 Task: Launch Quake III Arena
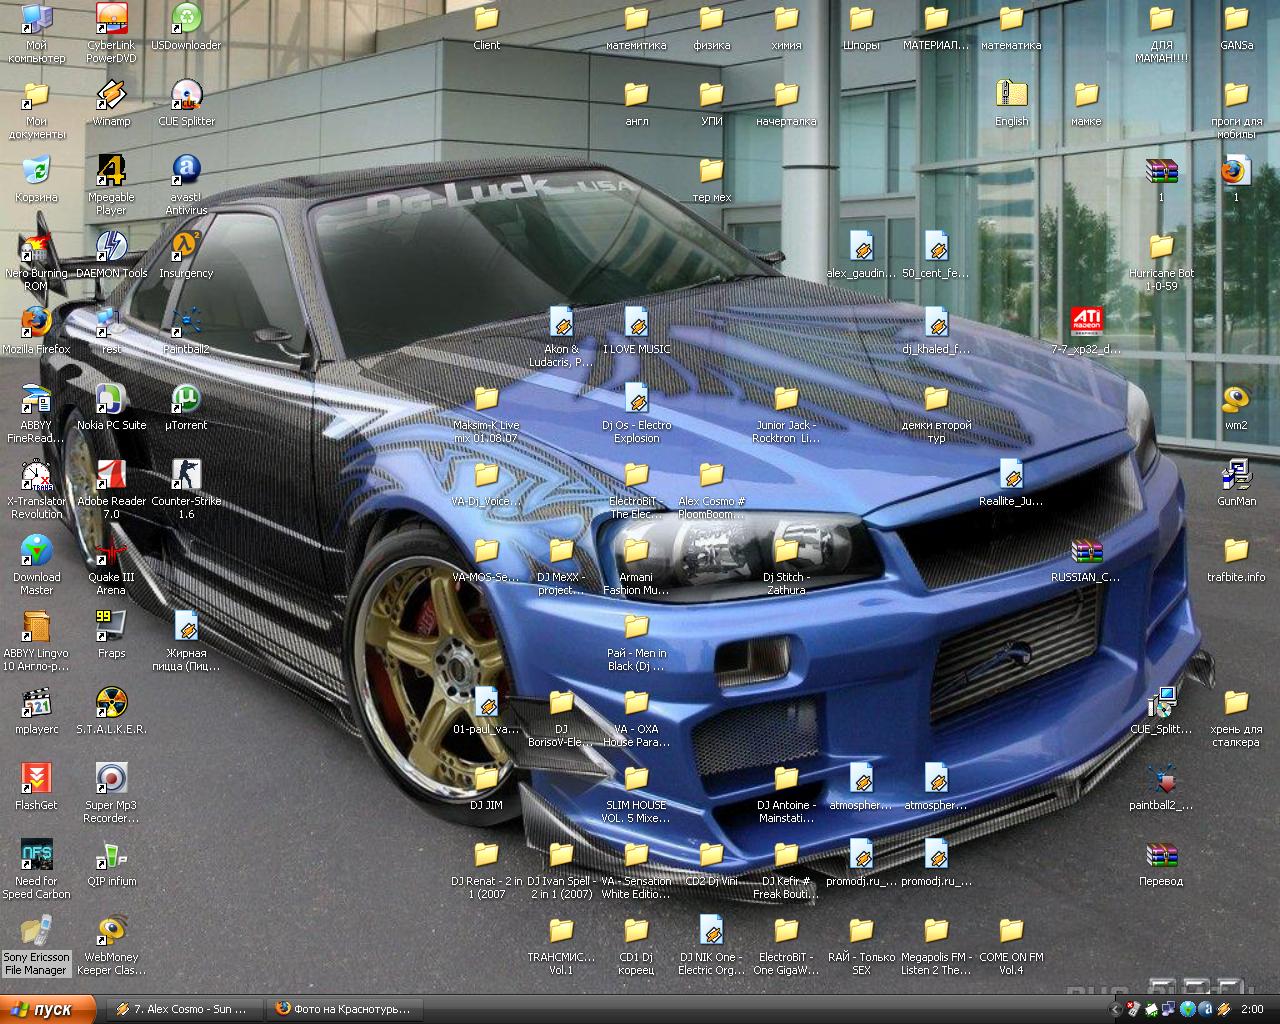(x=111, y=566)
